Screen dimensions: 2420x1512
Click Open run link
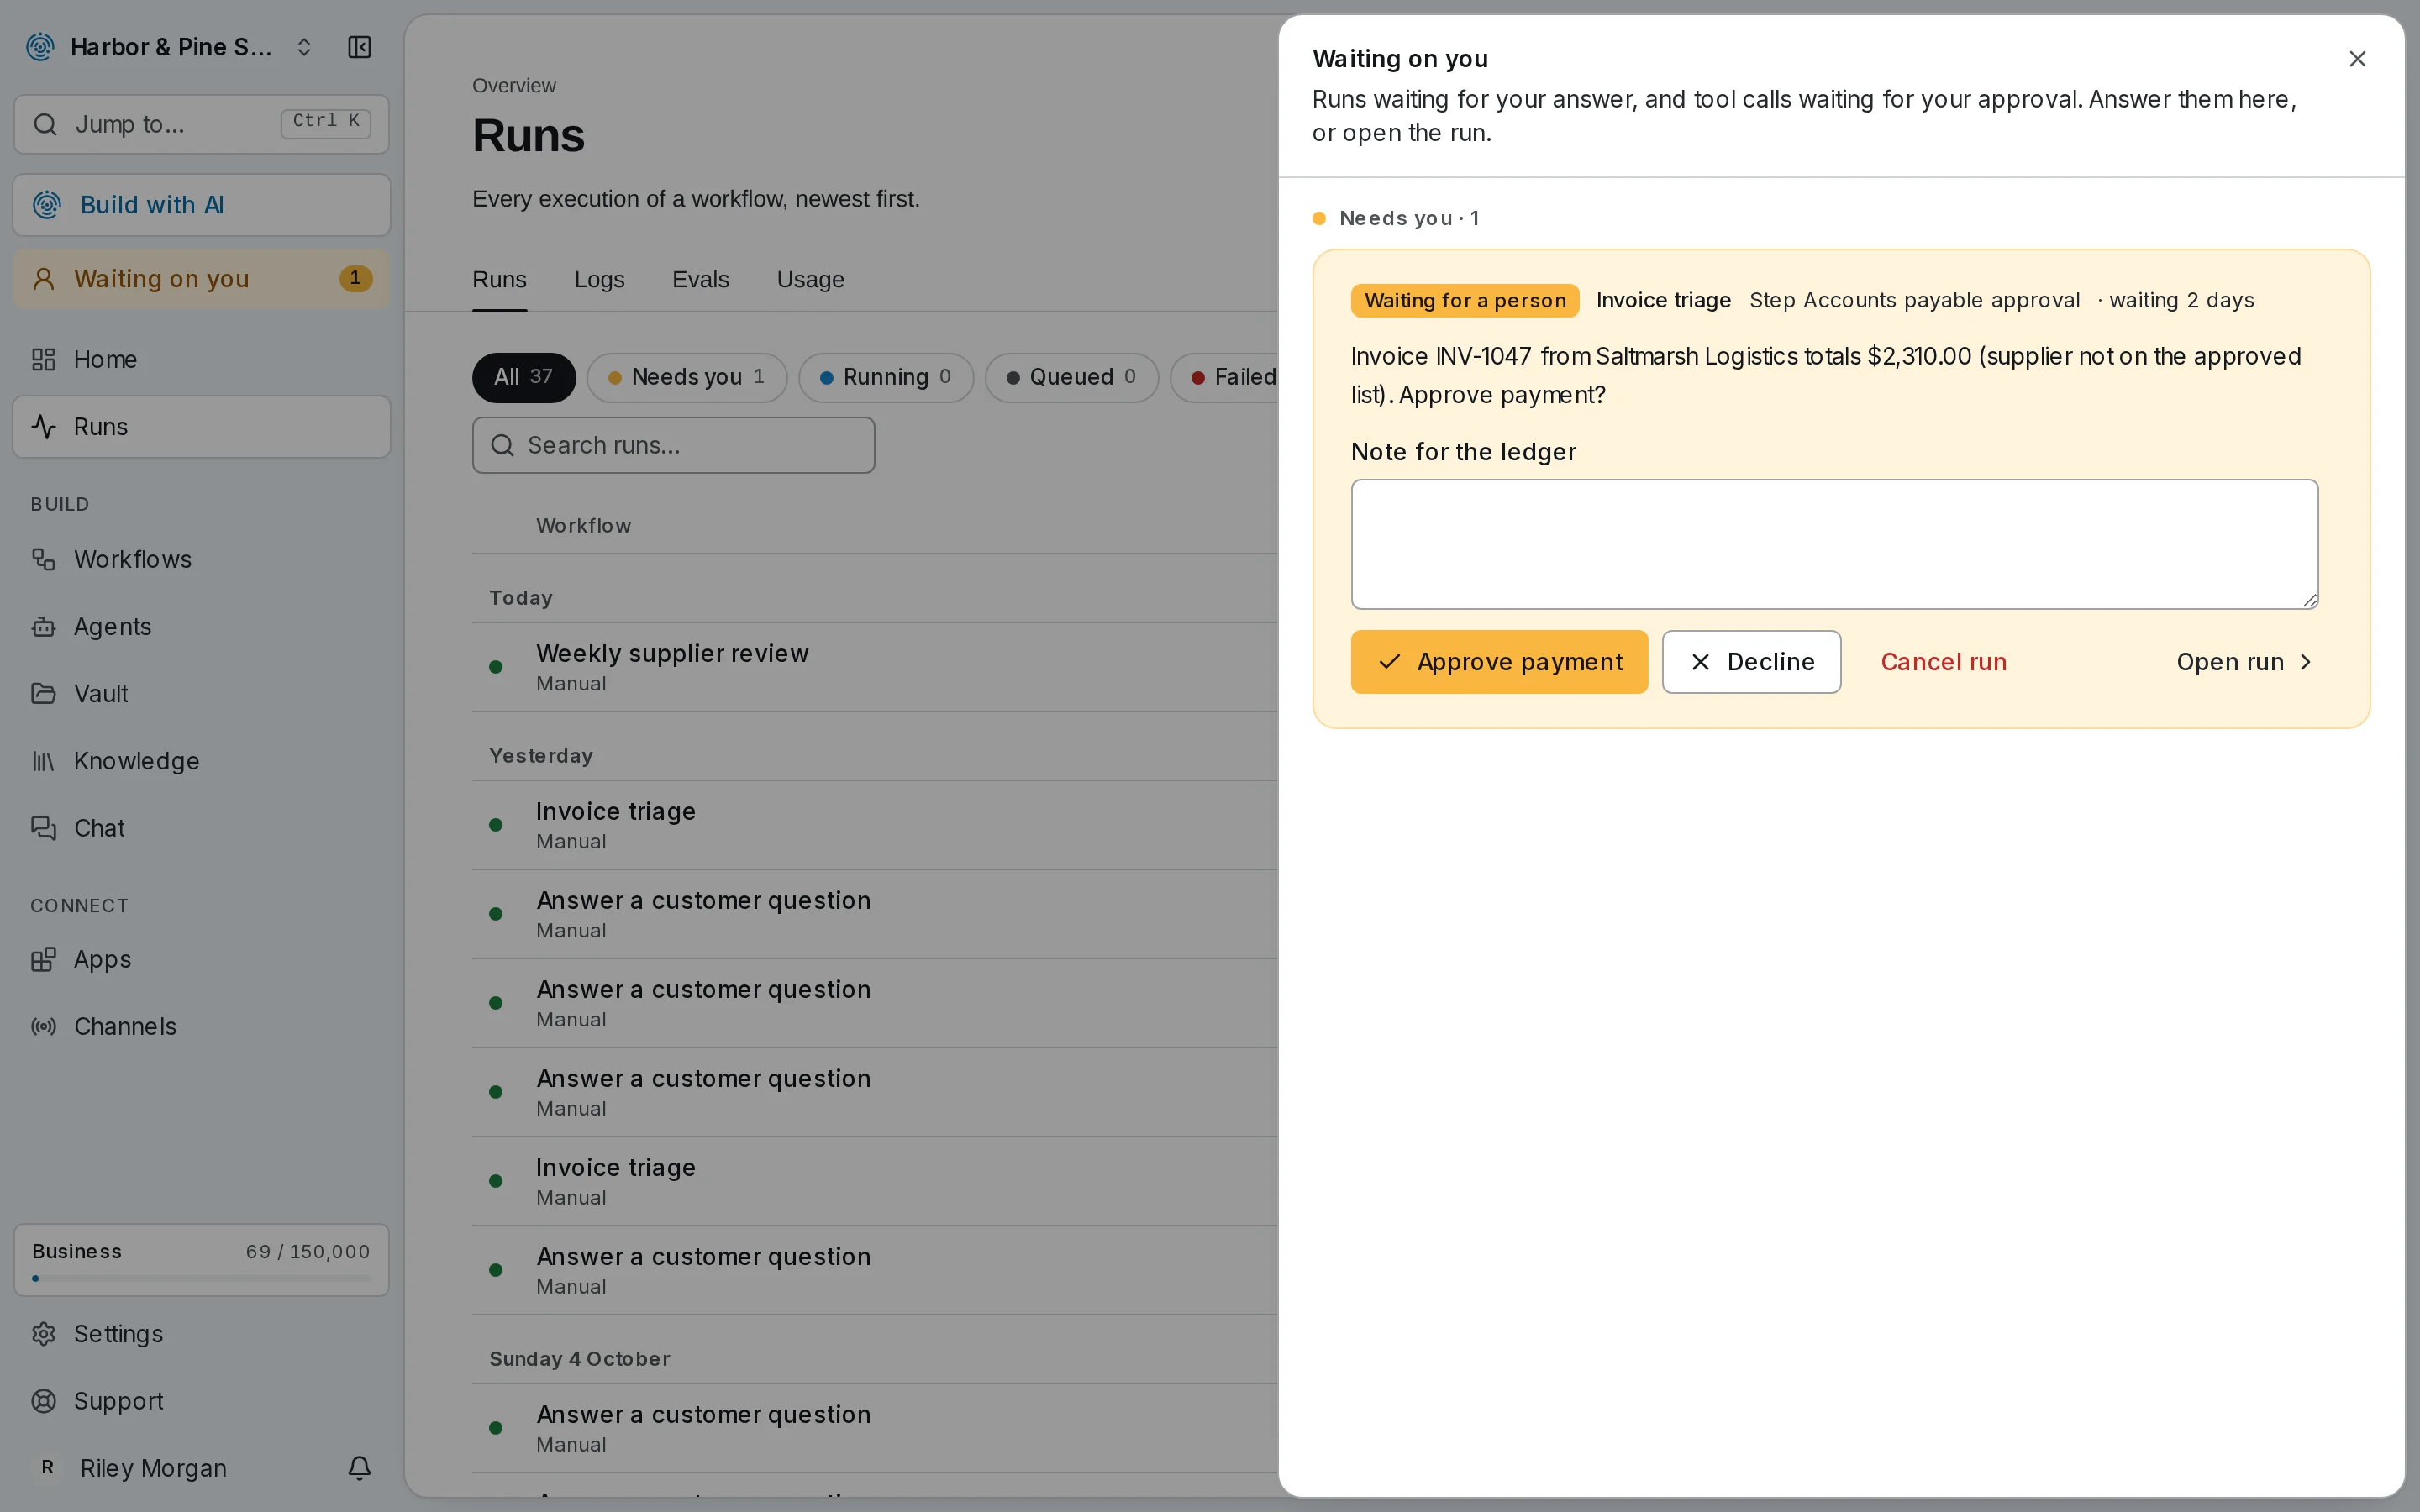click(2244, 662)
